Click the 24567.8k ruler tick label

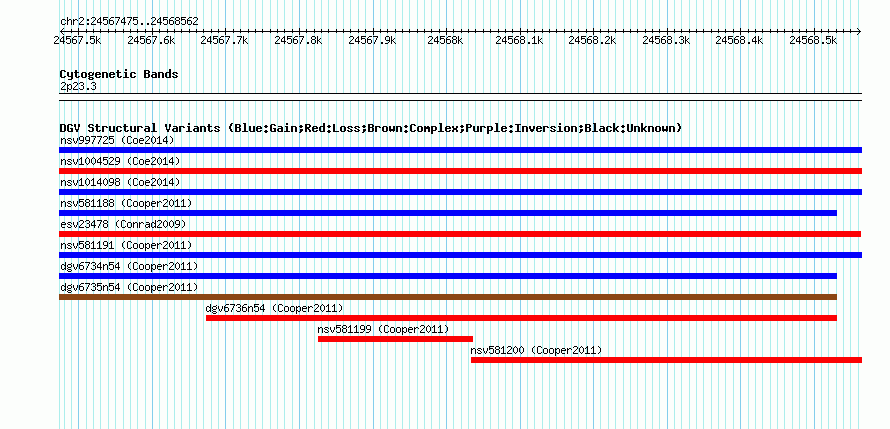pos(298,40)
